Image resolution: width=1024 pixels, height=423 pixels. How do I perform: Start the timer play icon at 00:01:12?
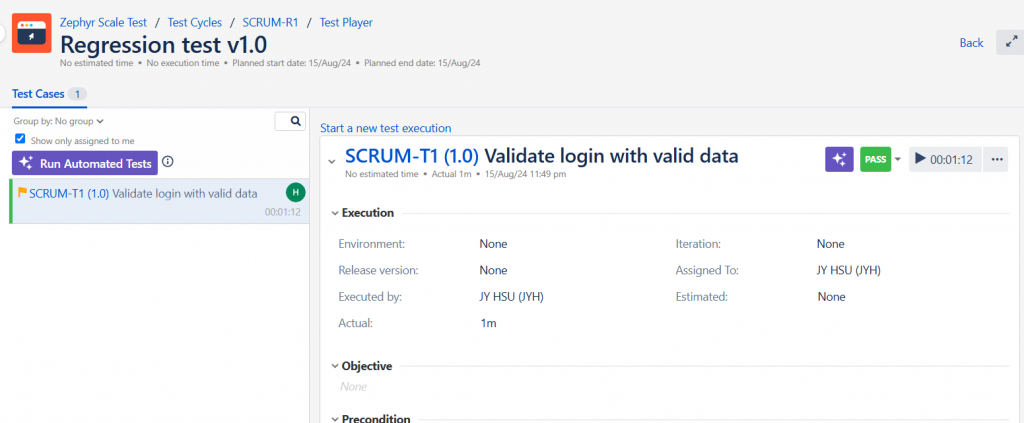pos(920,159)
